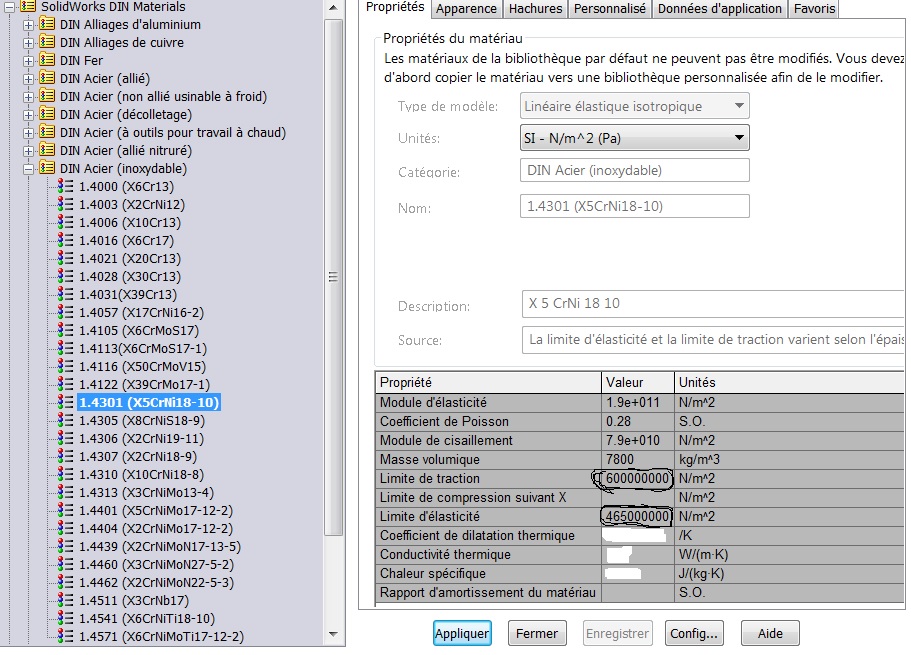This screenshot has height=655, width=911.
Task: Click Limite d'élasticité value 465000000
Action: (637, 517)
